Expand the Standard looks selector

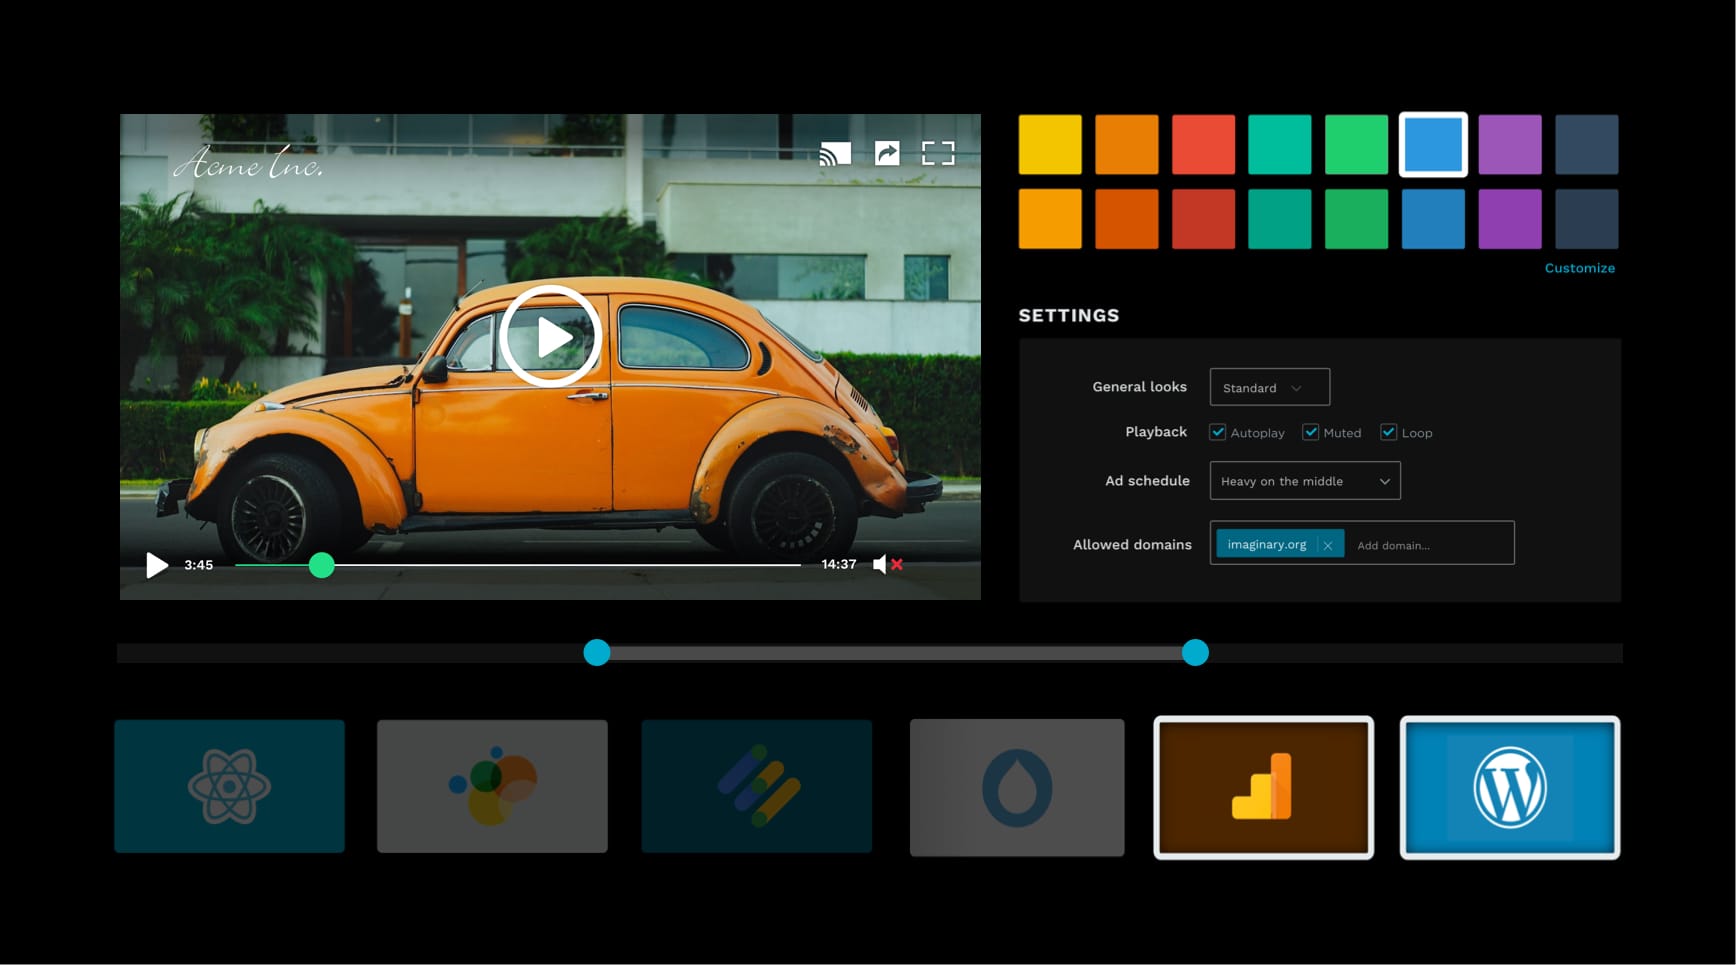tap(1268, 387)
